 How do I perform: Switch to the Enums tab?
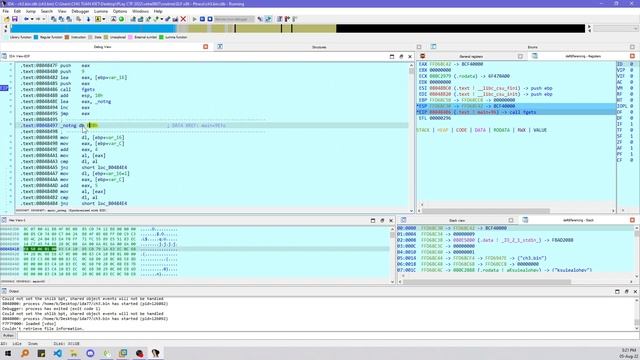533,47
